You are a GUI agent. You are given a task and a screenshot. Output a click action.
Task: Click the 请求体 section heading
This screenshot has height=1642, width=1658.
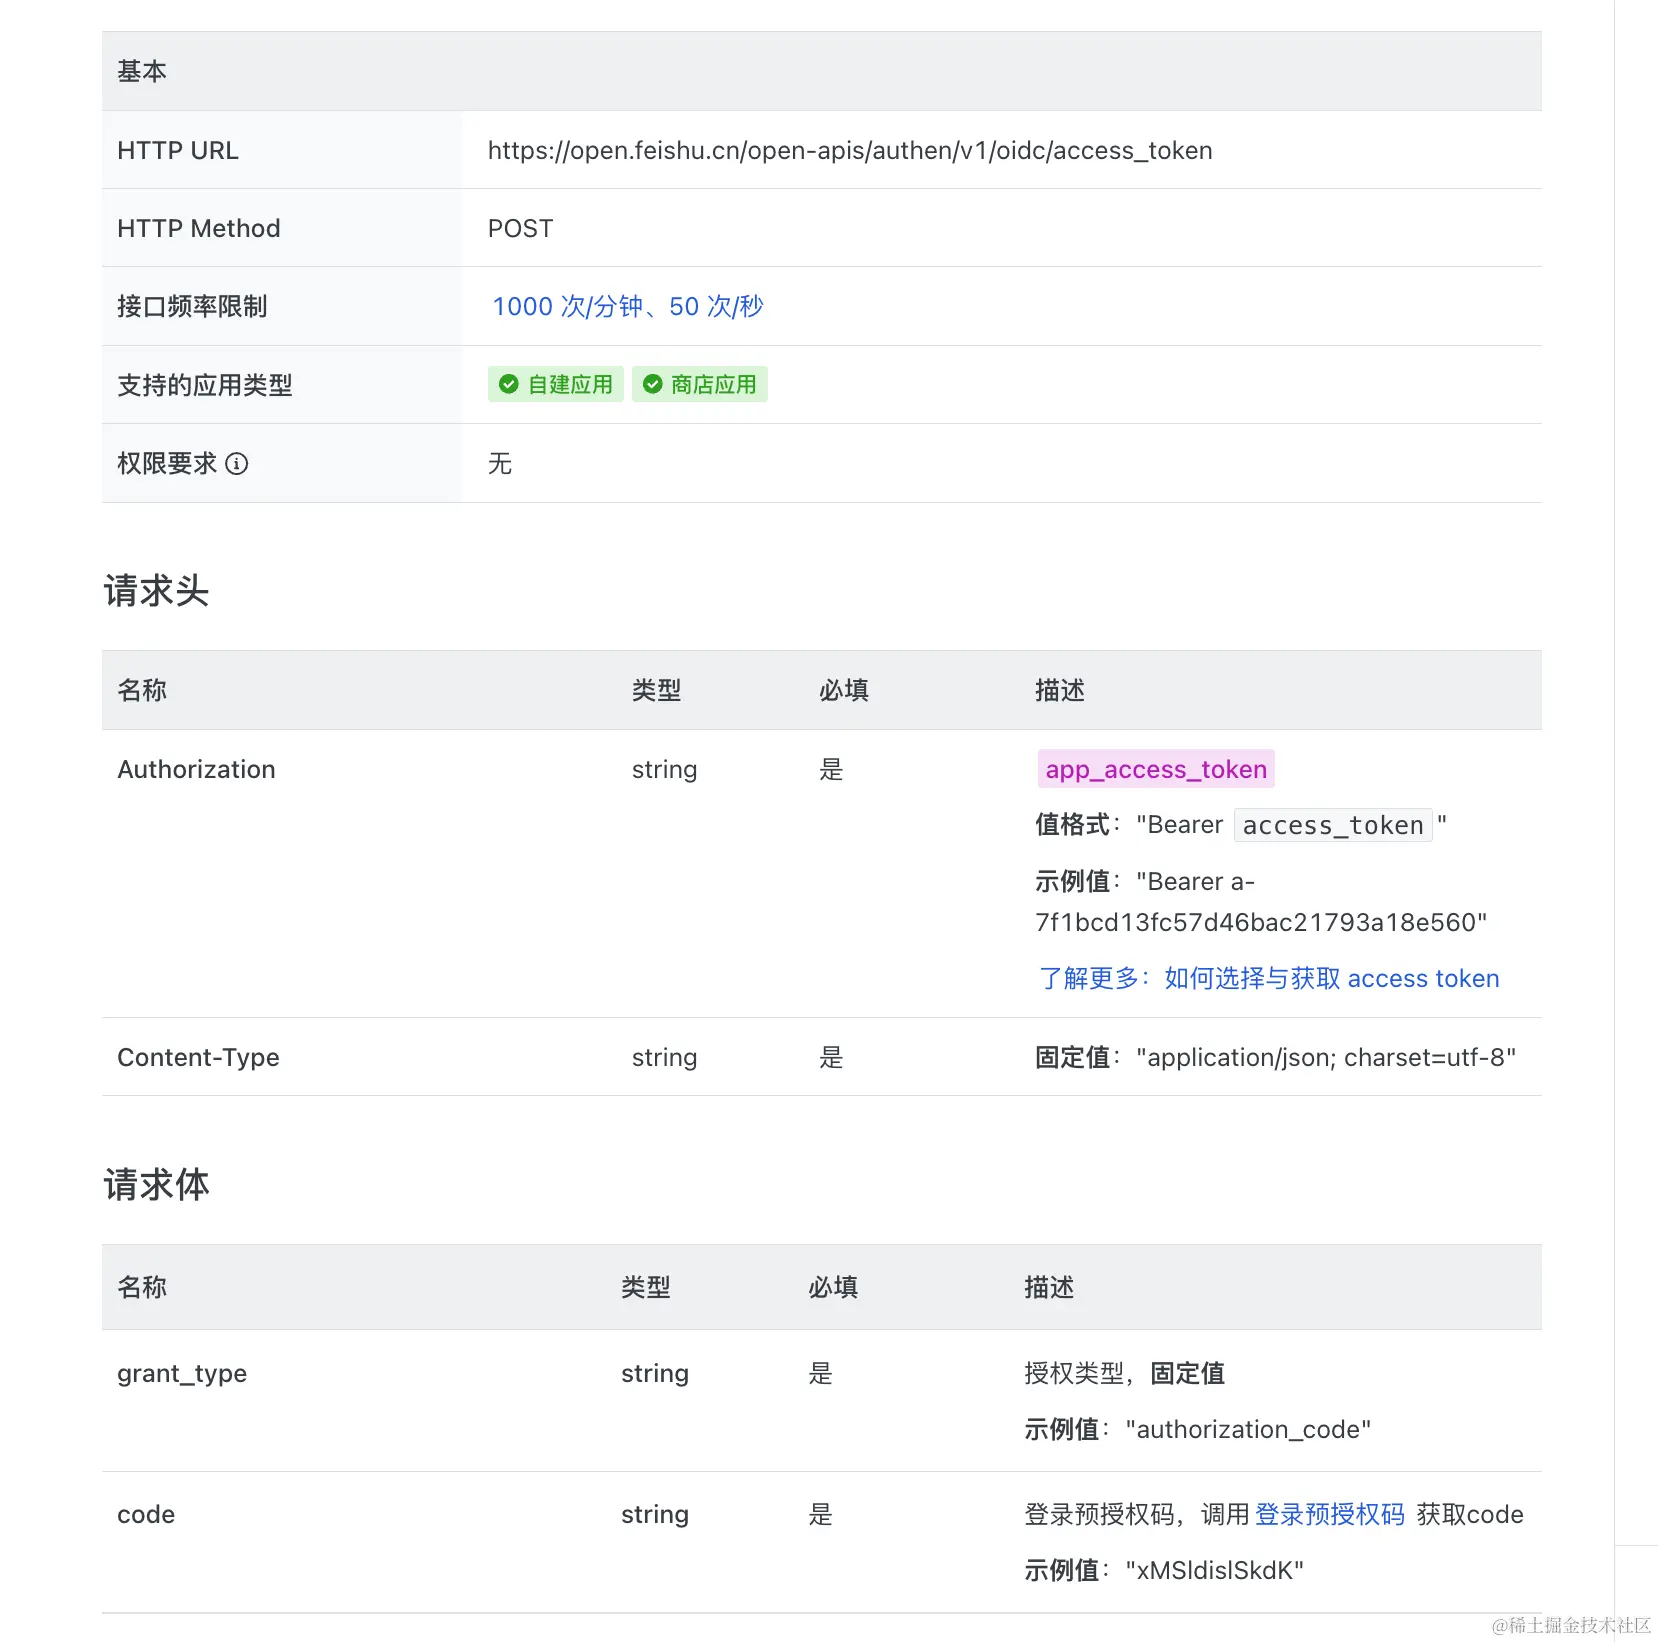coord(157,1185)
